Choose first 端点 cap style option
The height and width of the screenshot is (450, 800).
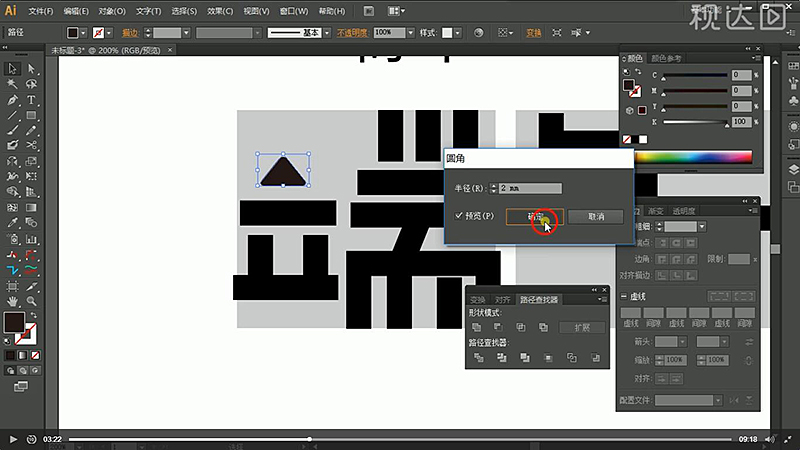coord(662,243)
